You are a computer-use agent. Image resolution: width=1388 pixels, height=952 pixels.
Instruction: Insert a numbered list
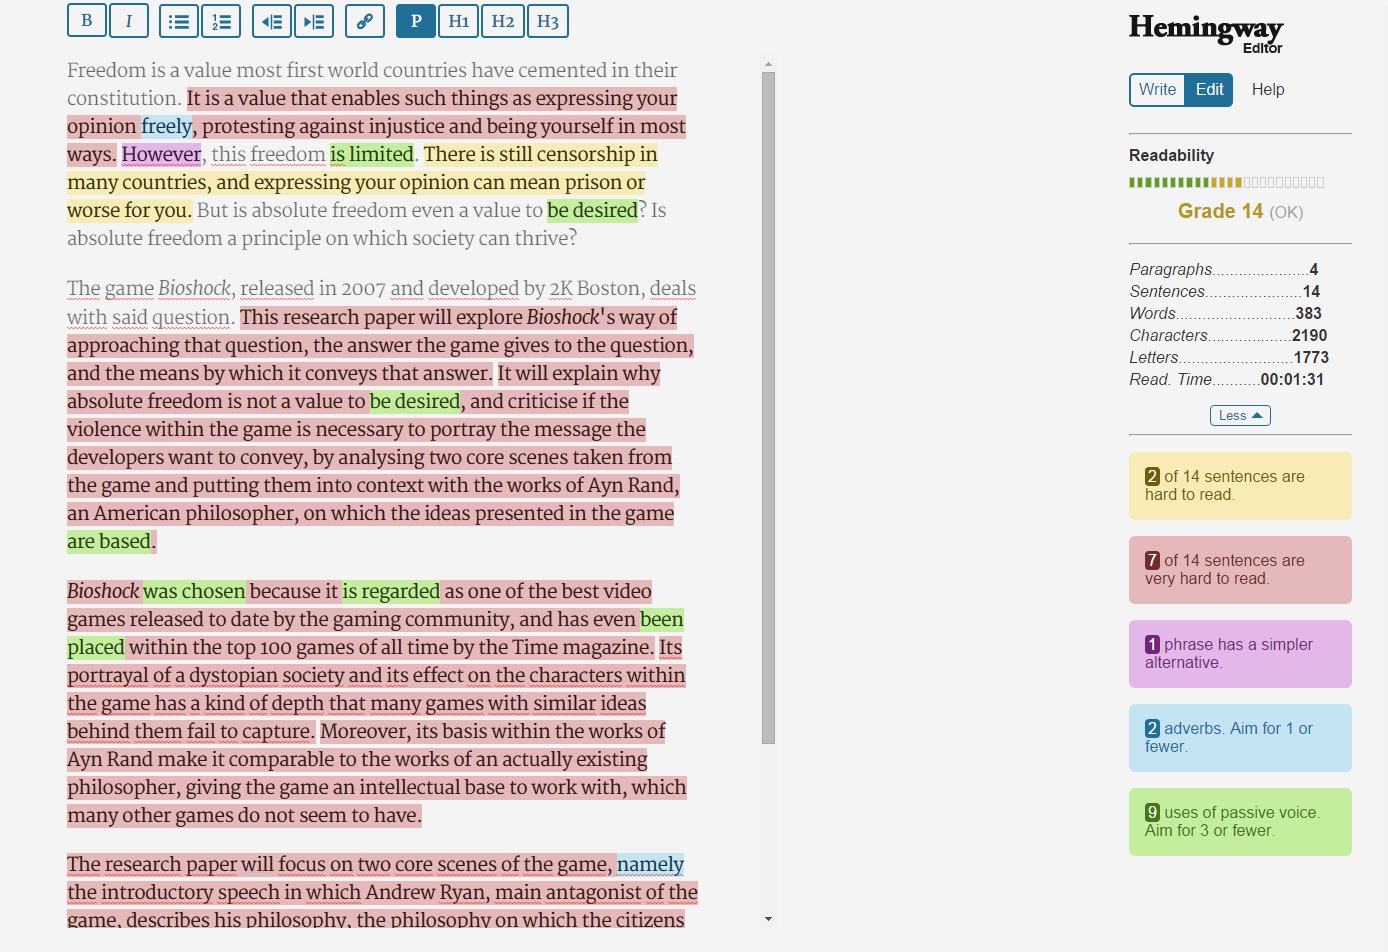tap(221, 20)
